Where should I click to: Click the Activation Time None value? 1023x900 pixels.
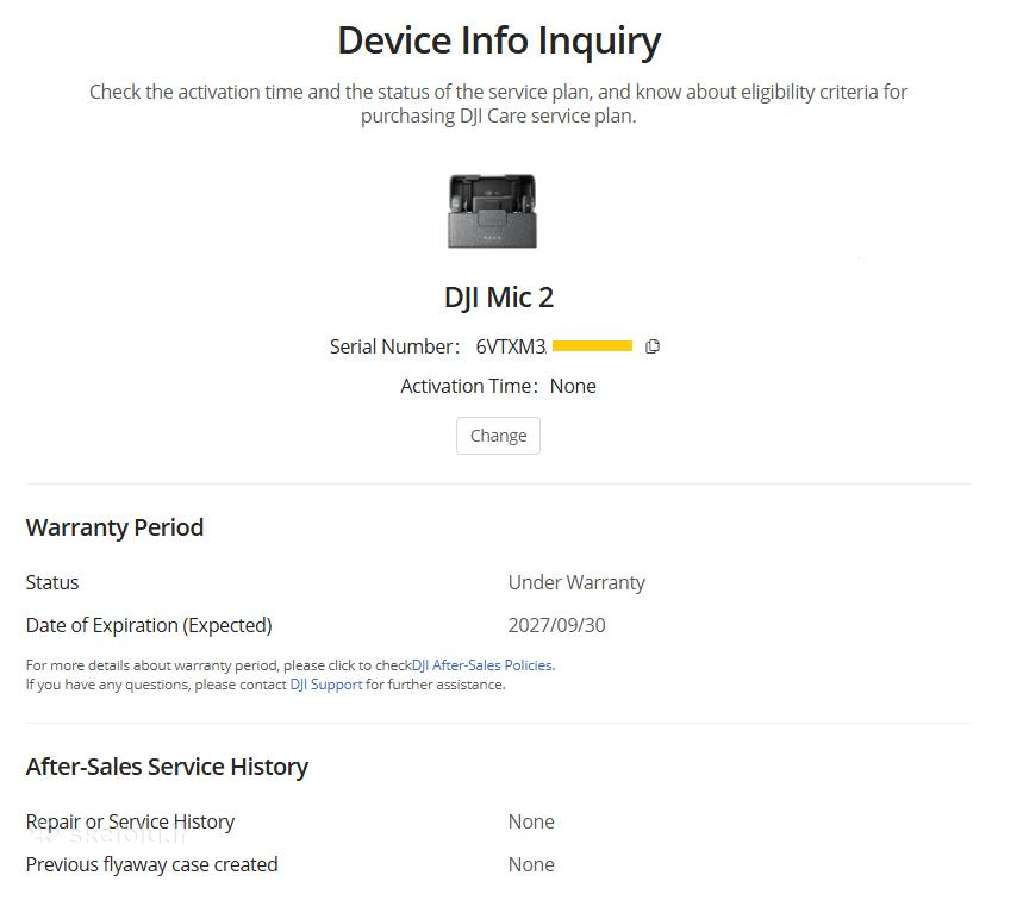[x=573, y=386]
